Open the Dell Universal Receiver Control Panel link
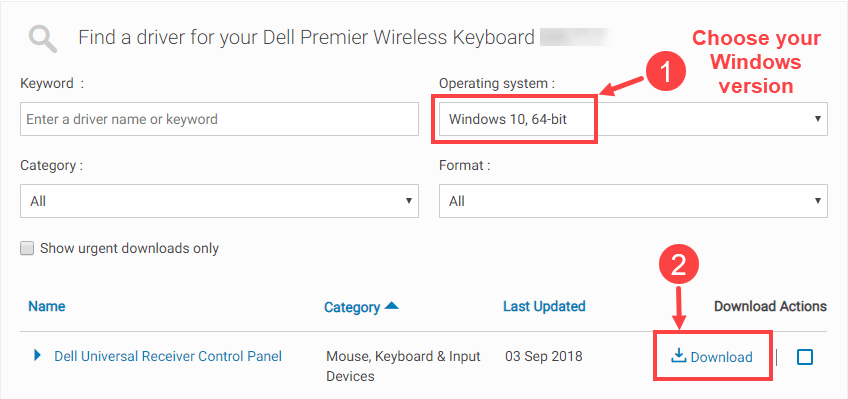848x399 pixels. [x=168, y=356]
